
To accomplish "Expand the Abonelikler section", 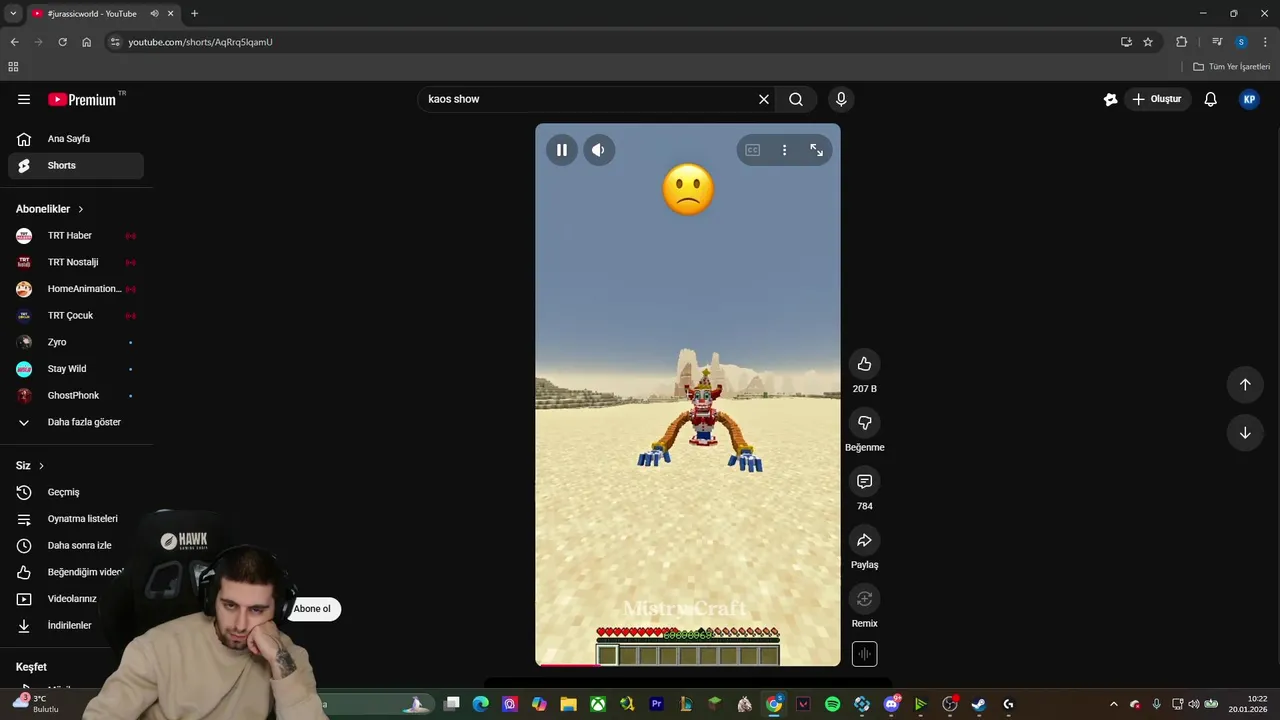I will [50, 209].
